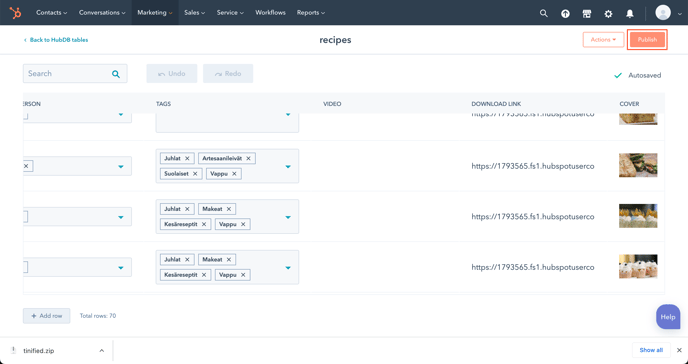Viewport: 688px width, 364px height.
Task: Open the Help widget
Action: [x=668, y=317]
